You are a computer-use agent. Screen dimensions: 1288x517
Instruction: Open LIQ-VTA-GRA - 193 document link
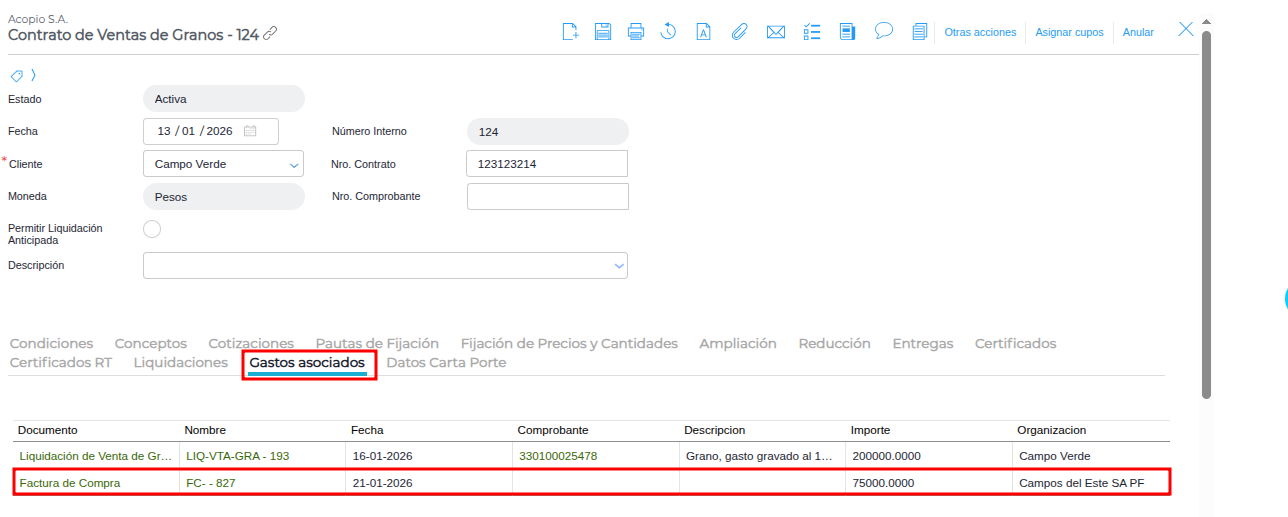[x=238, y=456]
